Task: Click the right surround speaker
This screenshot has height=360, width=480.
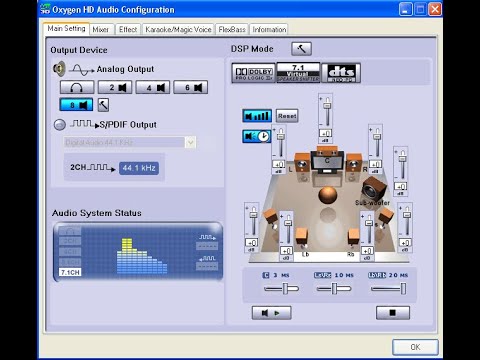Action: (386, 217)
